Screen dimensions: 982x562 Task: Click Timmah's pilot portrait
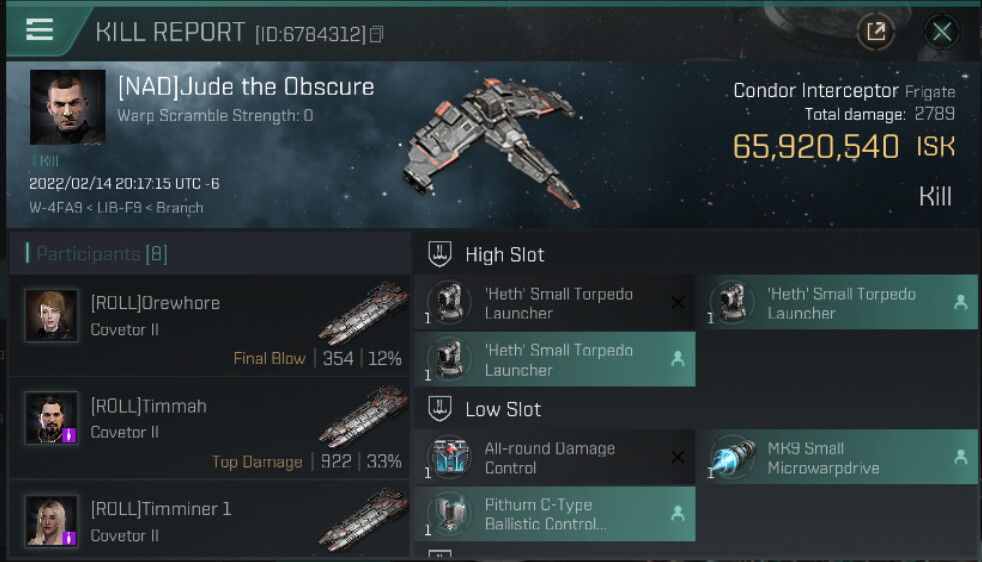[x=52, y=419]
